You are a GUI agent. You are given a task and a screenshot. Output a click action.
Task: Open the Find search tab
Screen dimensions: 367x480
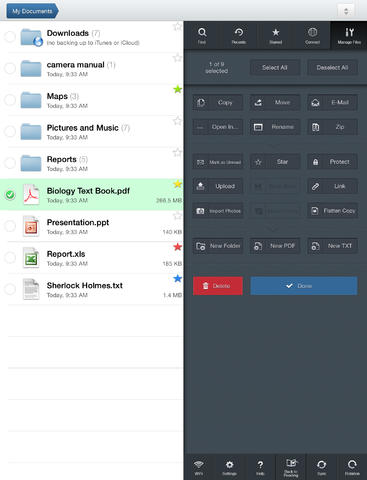[x=202, y=35]
